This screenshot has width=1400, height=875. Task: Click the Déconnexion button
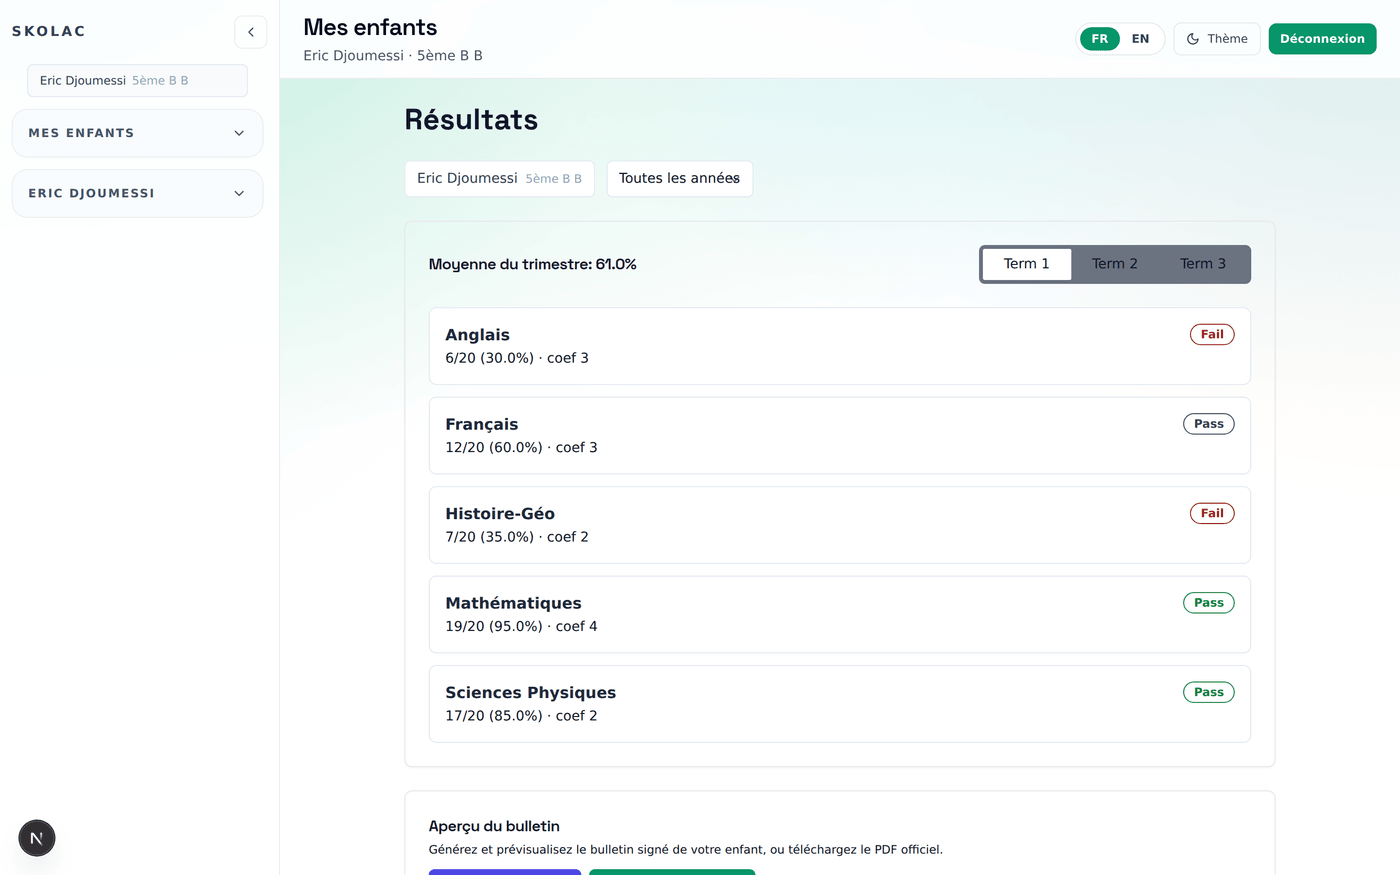tap(1322, 39)
